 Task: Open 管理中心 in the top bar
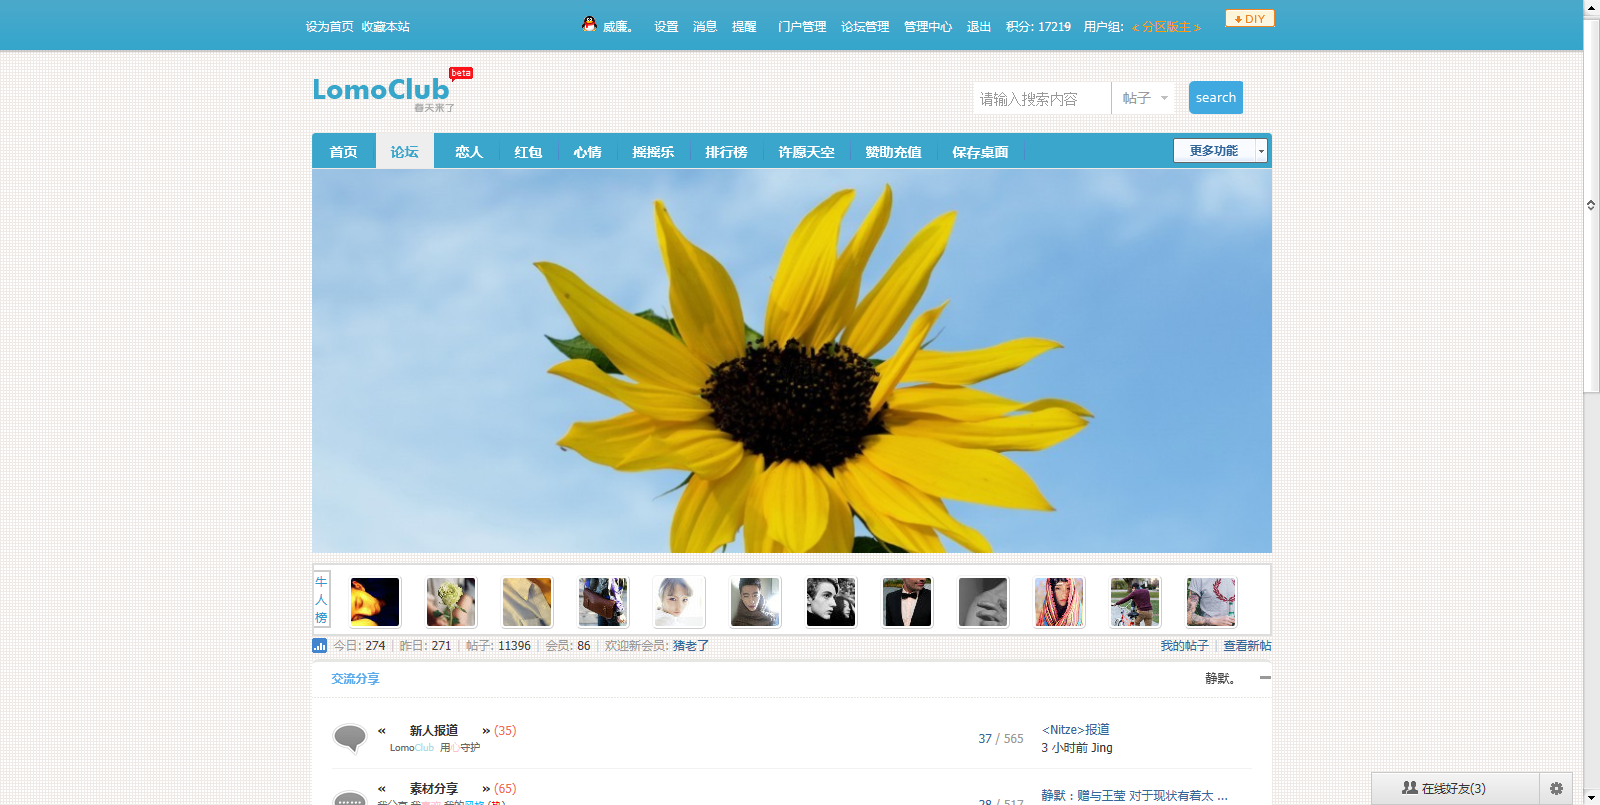928,27
